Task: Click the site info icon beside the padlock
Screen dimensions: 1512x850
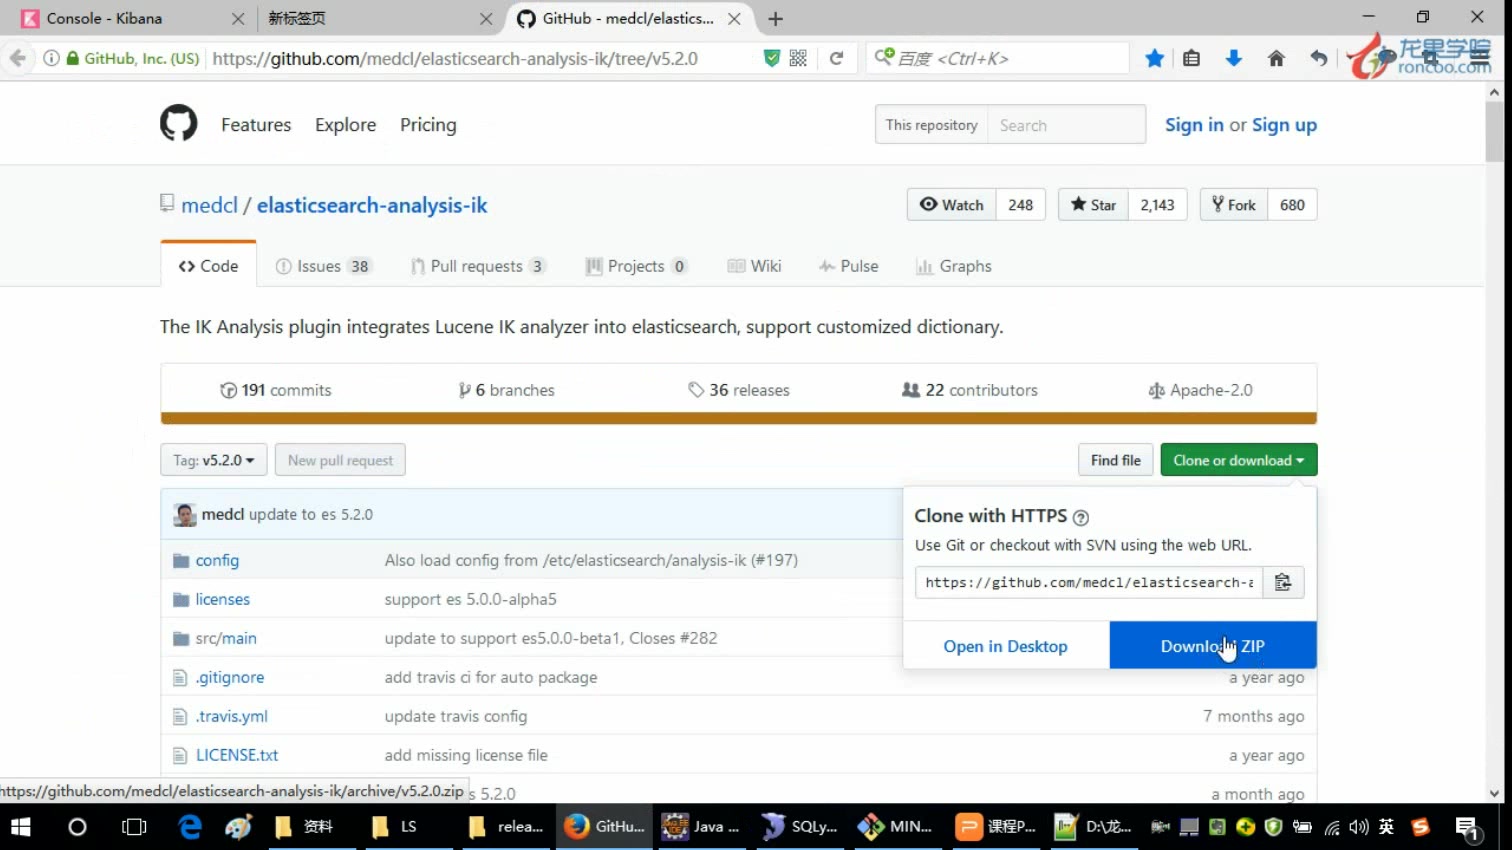Action: click(x=51, y=58)
